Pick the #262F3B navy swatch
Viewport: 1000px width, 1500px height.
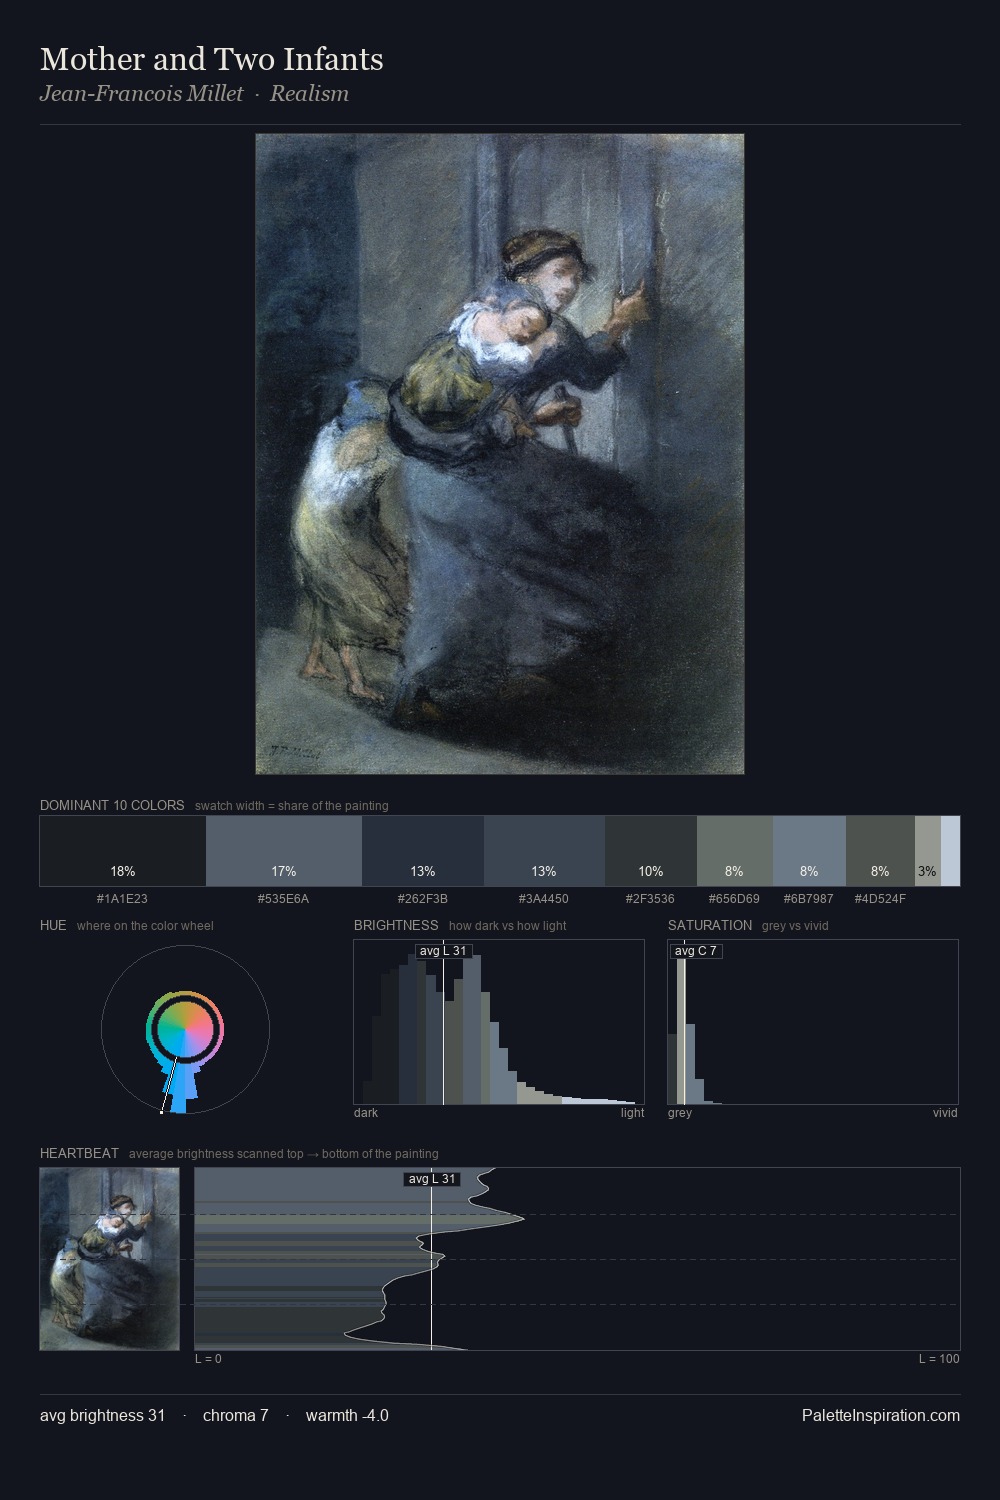[423, 851]
